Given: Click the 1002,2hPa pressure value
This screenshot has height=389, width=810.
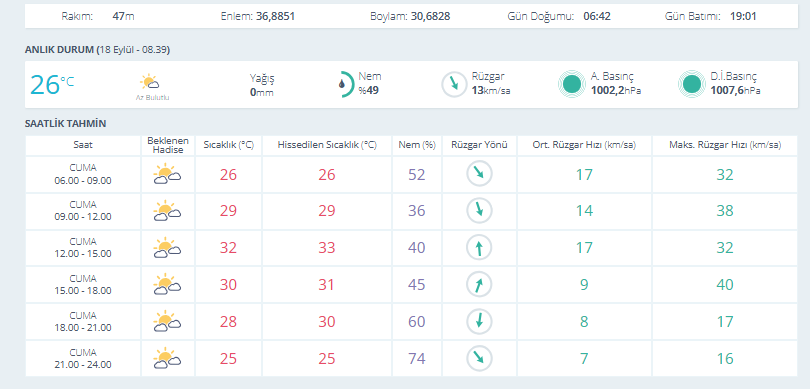Looking at the screenshot, I should pos(616,90).
